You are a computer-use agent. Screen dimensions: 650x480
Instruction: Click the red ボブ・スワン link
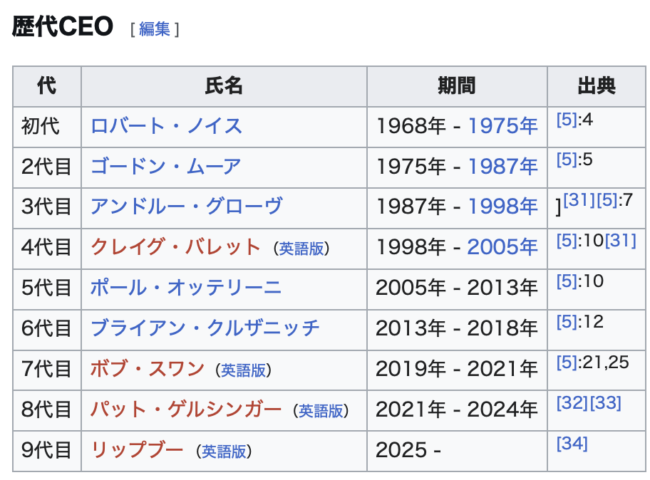point(147,369)
